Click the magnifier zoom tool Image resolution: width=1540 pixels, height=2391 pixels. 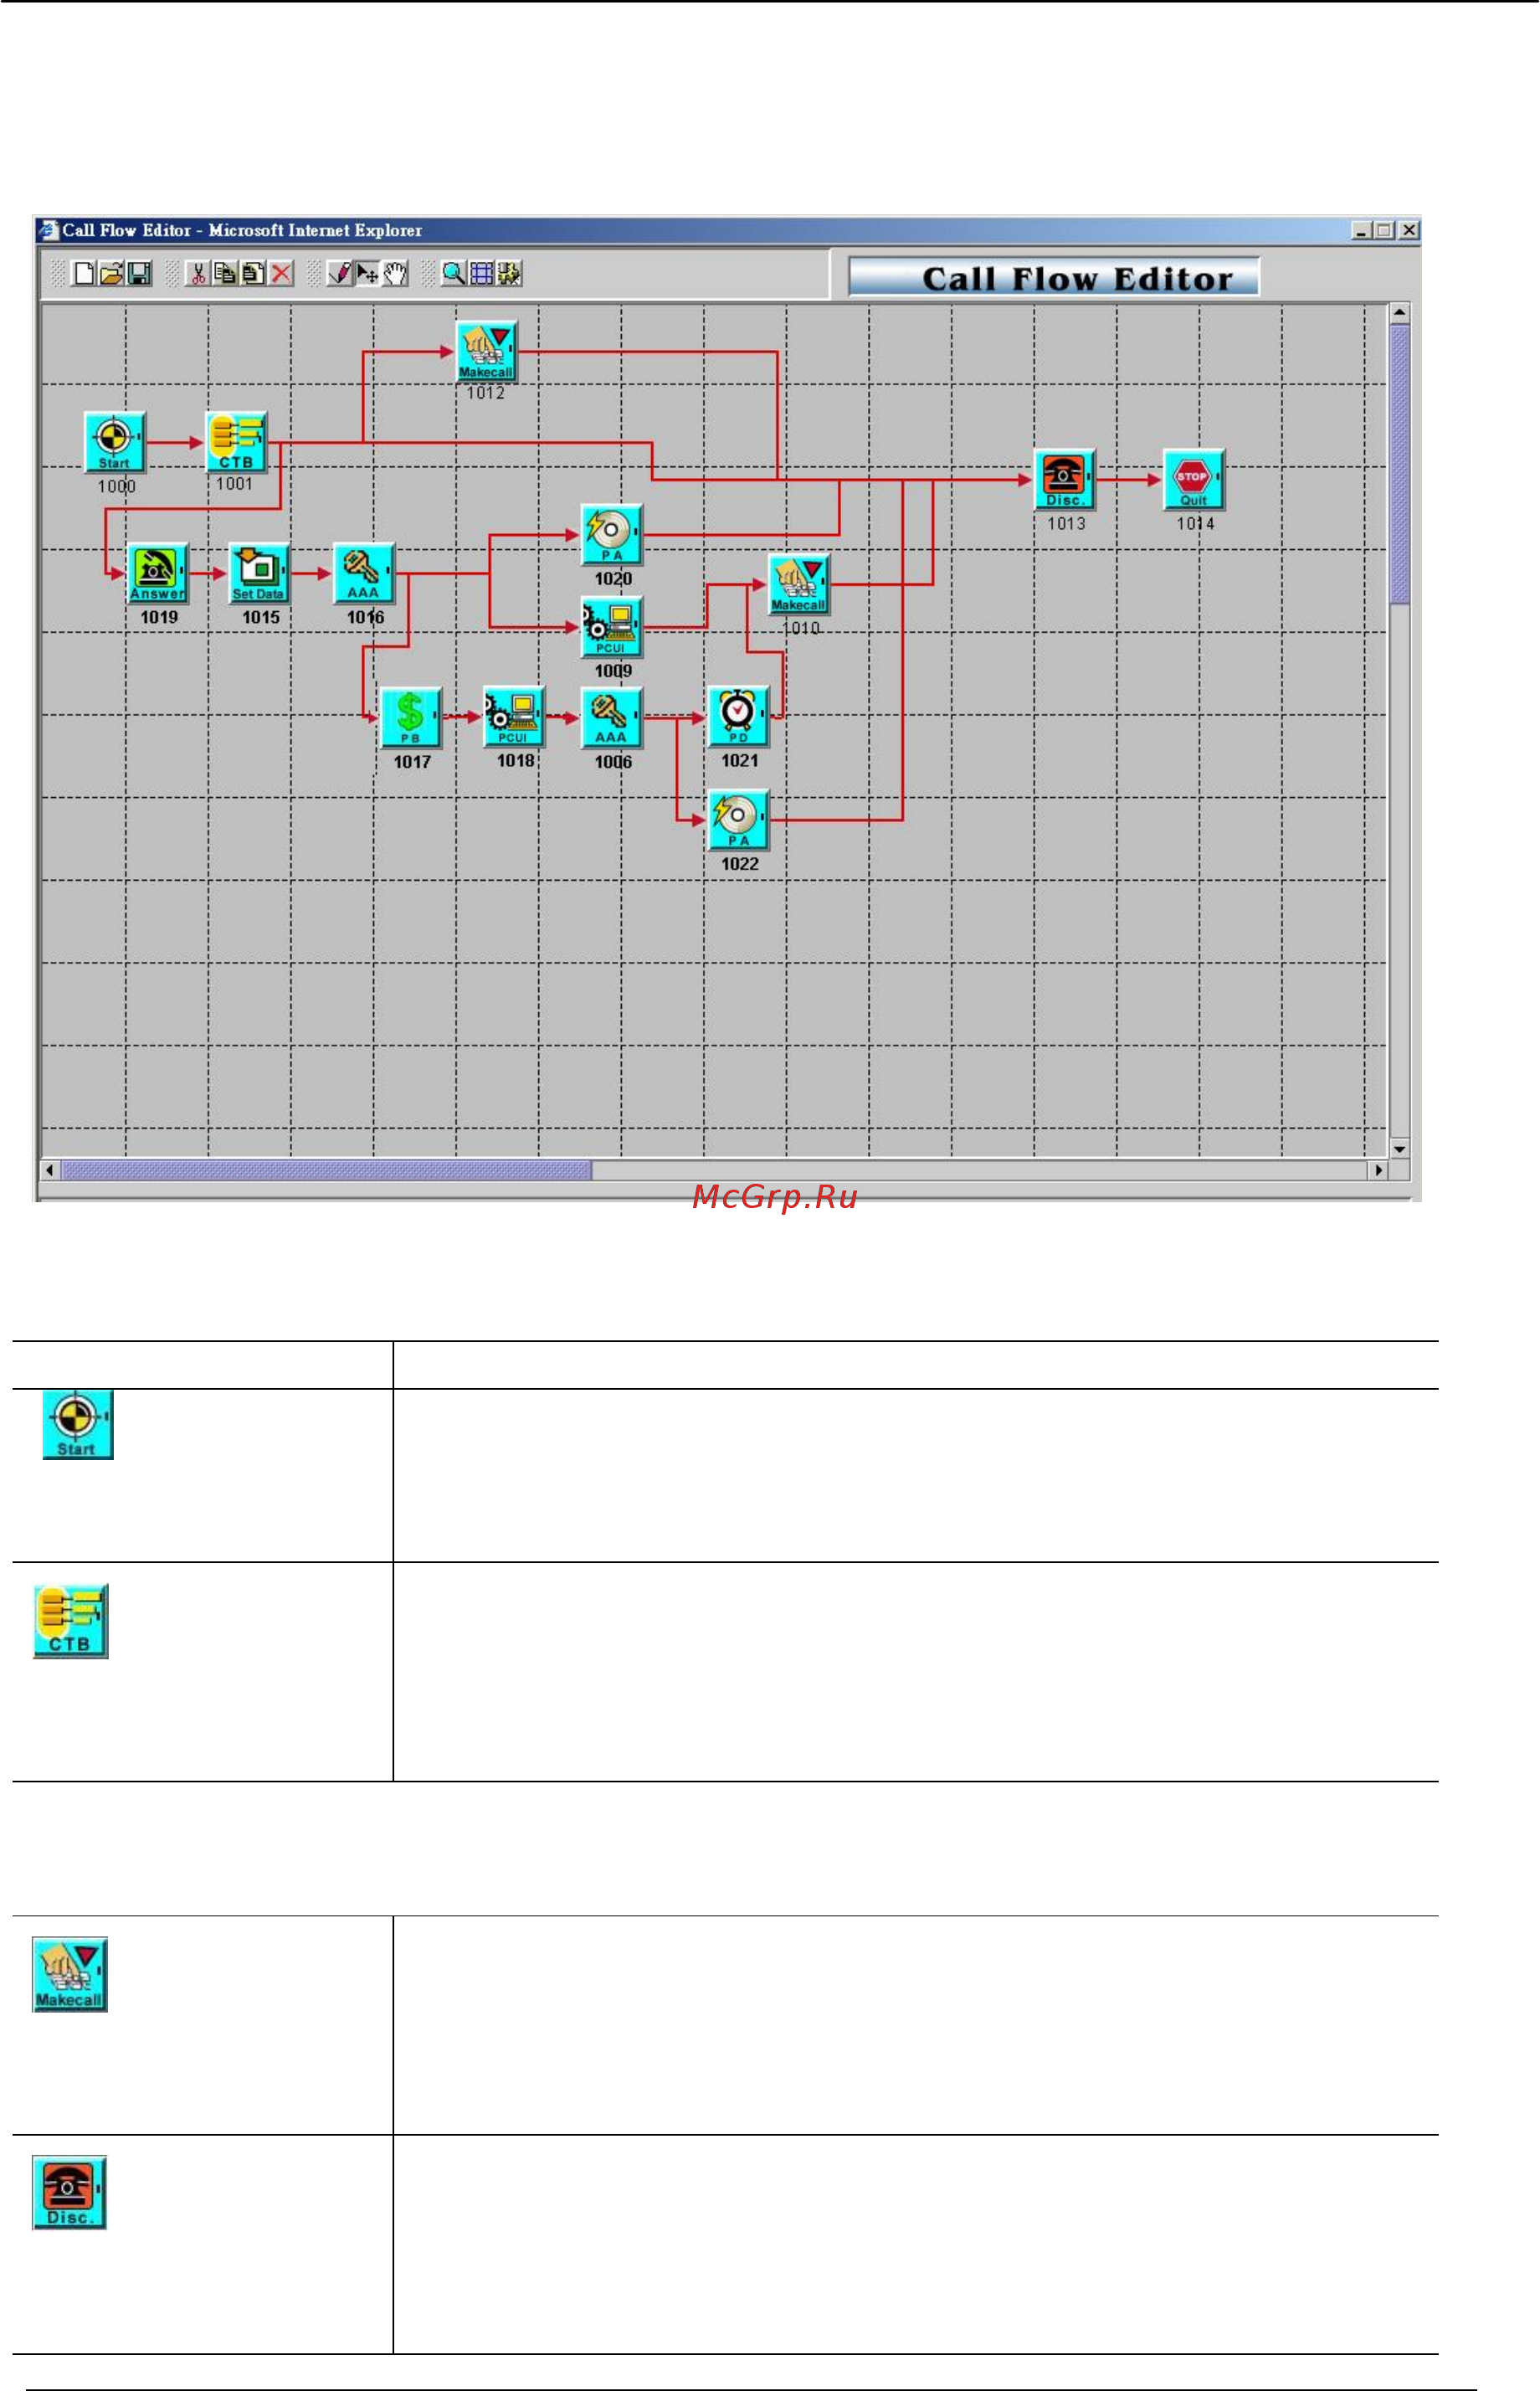tap(454, 273)
